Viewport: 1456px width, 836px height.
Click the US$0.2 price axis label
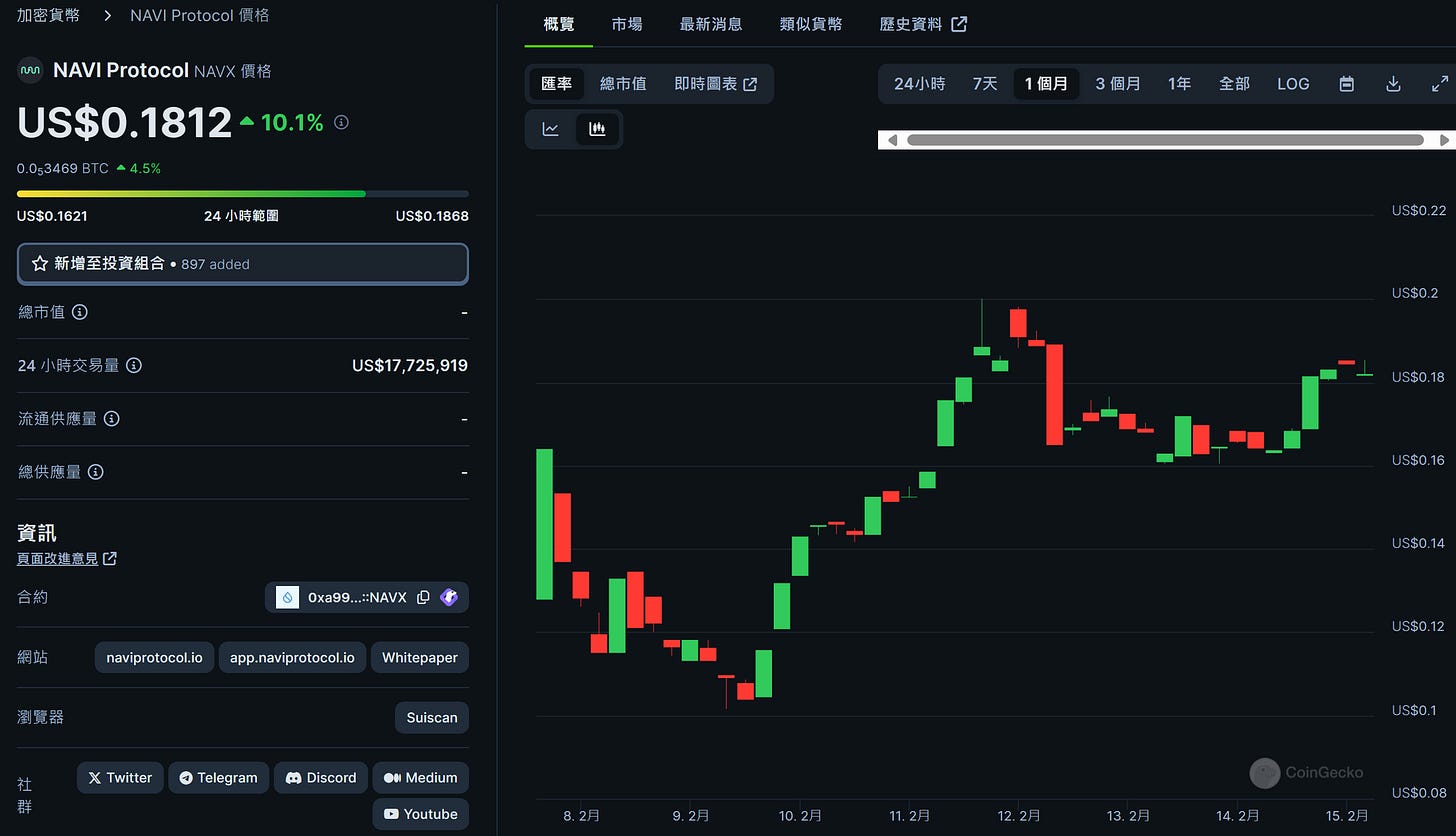1414,293
